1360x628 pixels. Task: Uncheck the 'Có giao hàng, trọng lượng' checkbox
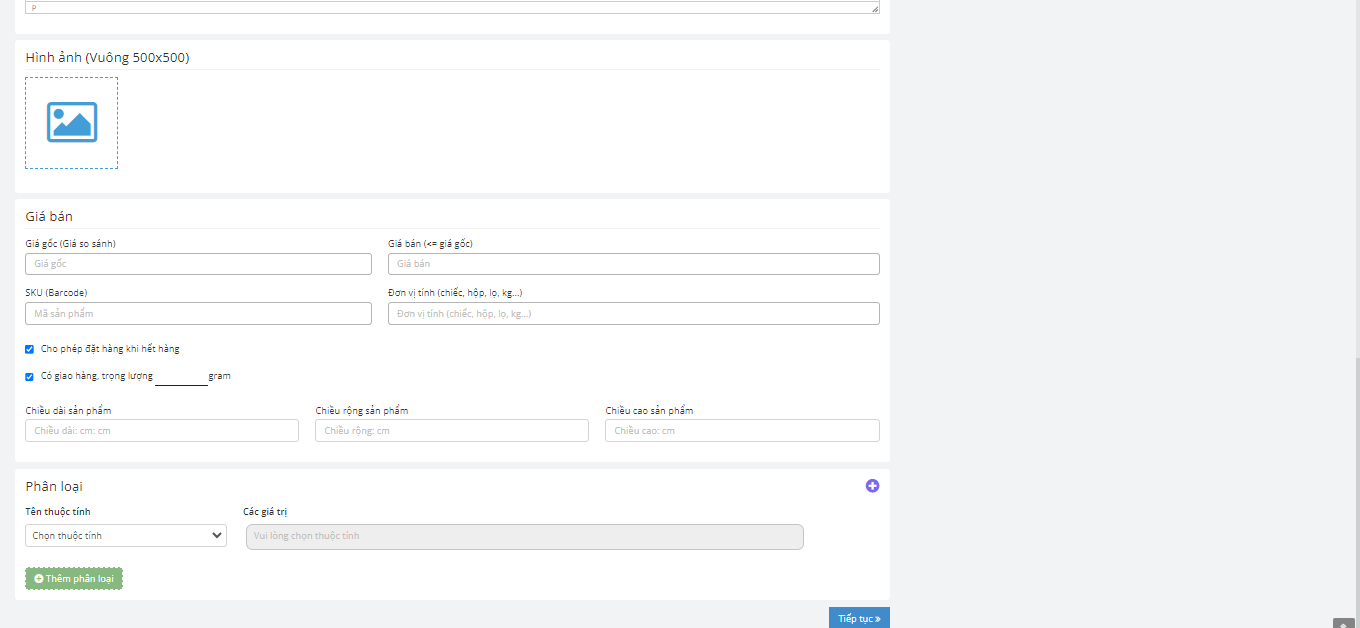coord(30,377)
